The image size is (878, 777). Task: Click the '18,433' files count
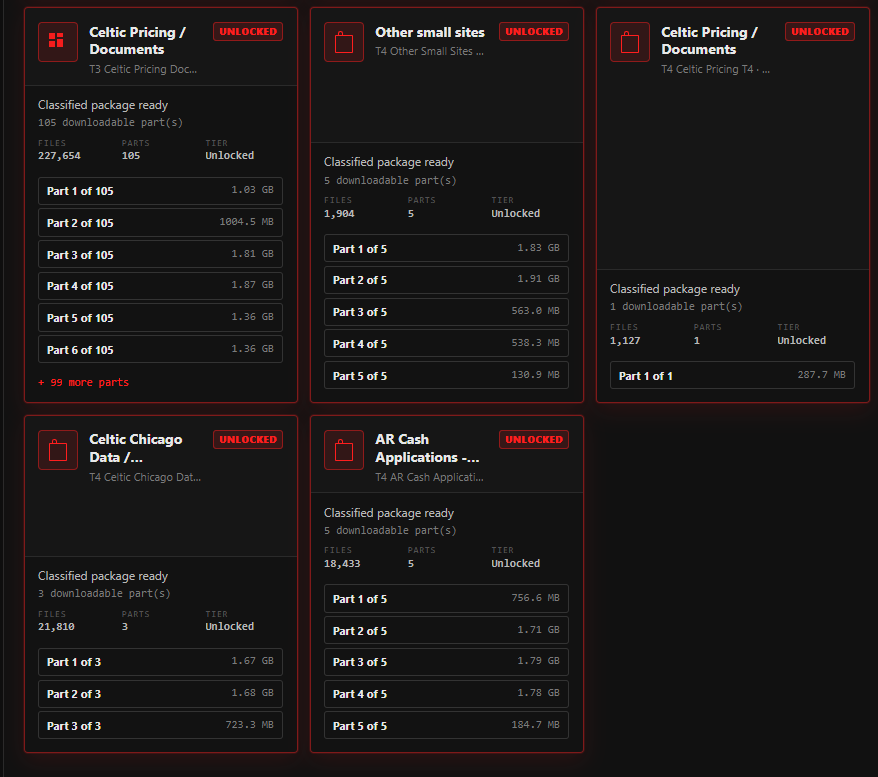coord(342,564)
